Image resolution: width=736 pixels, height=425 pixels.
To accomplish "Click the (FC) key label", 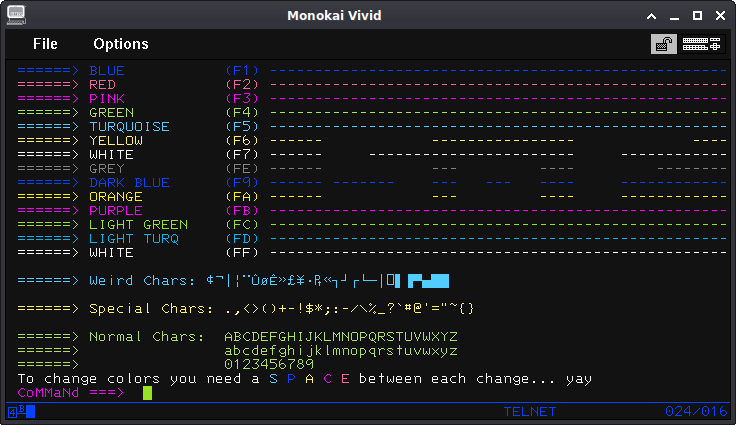I will click(242, 225).
